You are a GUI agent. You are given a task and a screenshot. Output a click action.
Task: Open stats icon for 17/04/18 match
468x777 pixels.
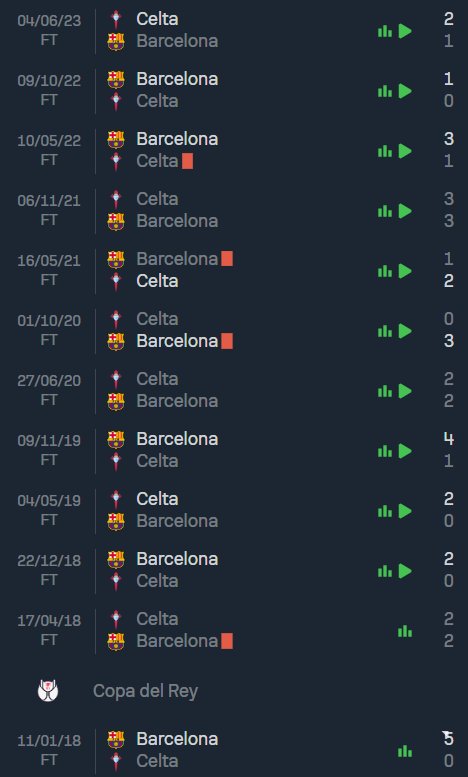(x=405, y=631)
